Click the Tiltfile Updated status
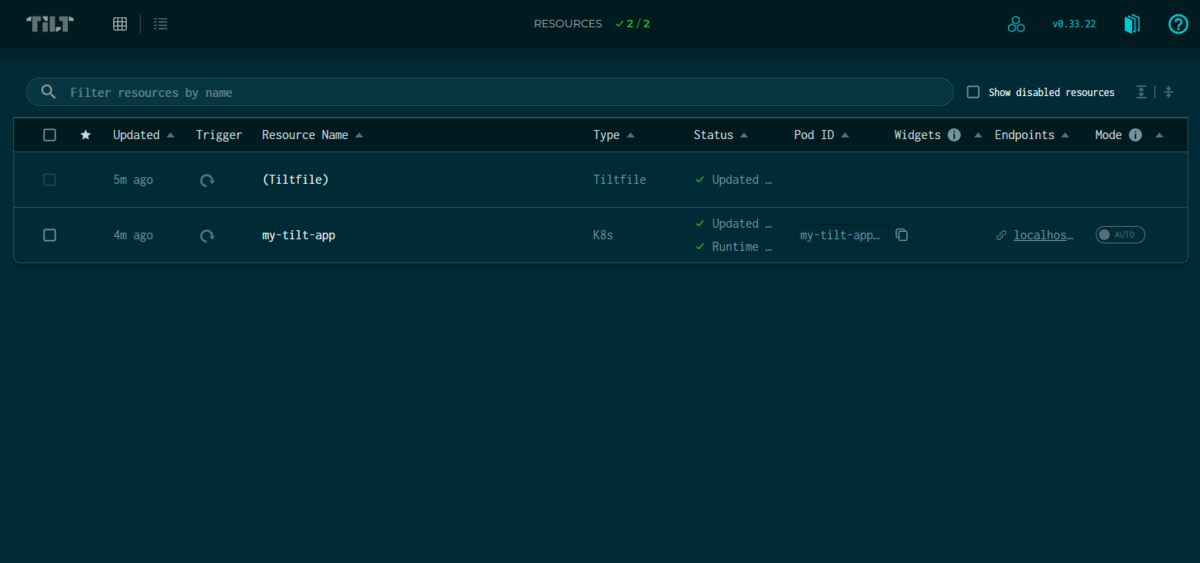Viewport: 1200px width, 563px height. [x=734, y=180]
